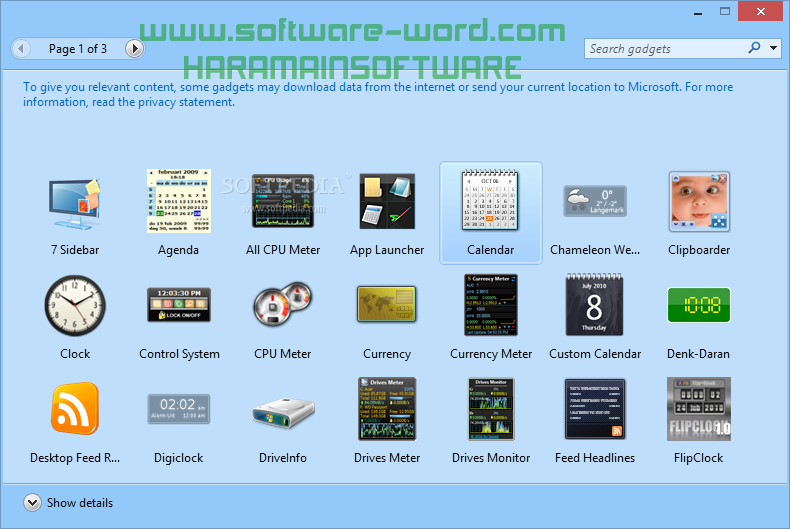Click the search magnifier icon
This screenshot has width=790, height=529.
[x=754, y=48]
